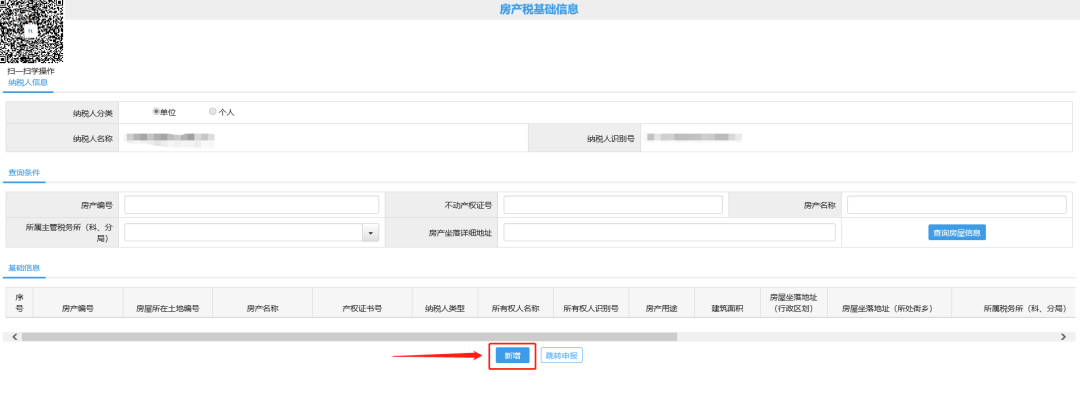Click the 跳转申报 button

[561, 356]
